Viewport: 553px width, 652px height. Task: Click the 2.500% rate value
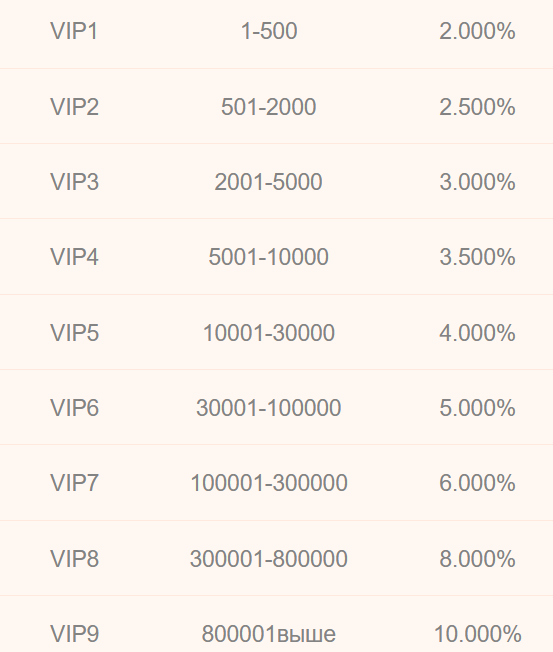(477, 107)
